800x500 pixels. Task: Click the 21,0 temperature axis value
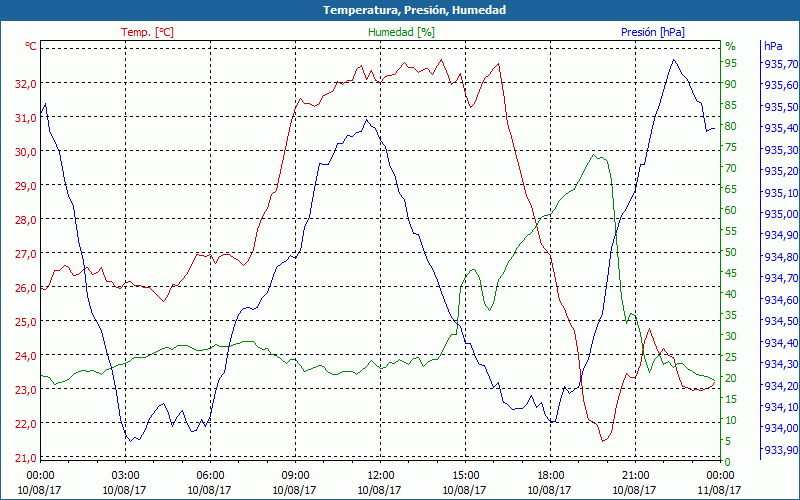(x=26, y=458)
